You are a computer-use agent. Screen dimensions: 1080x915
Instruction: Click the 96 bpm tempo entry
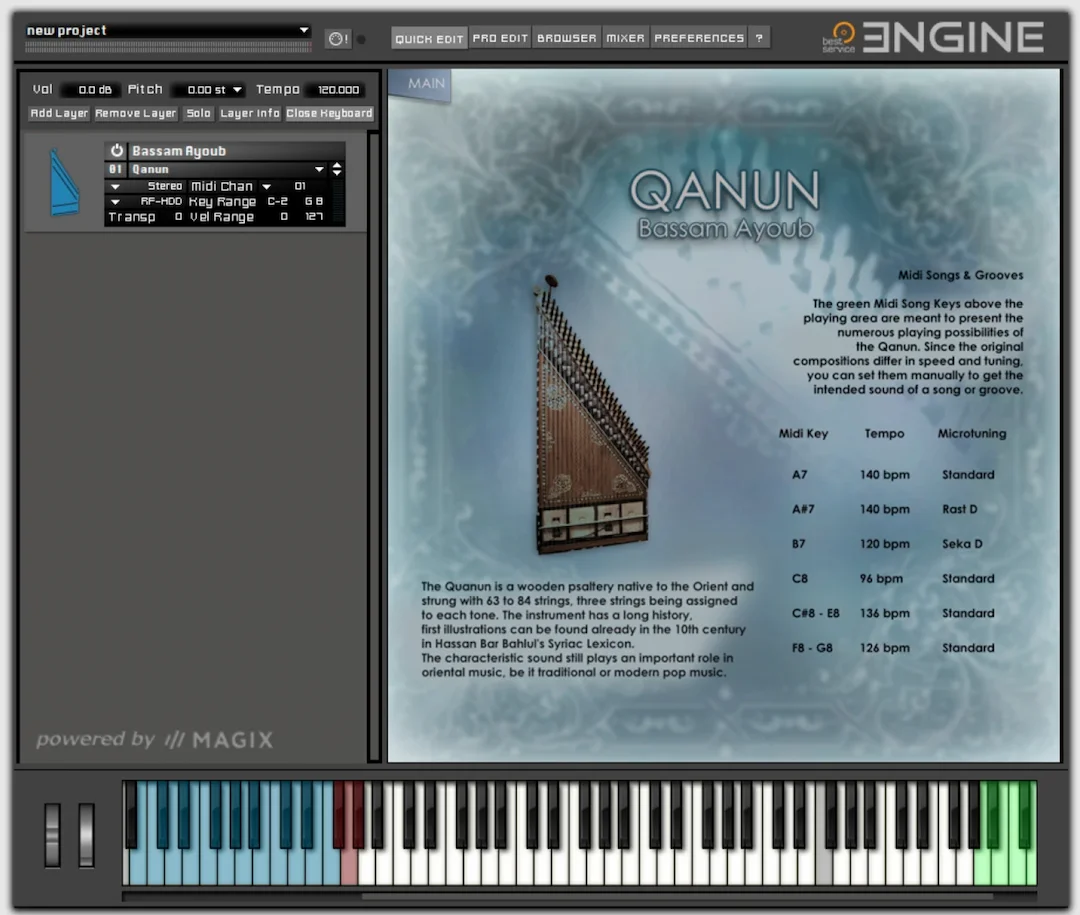coord(881,579)
